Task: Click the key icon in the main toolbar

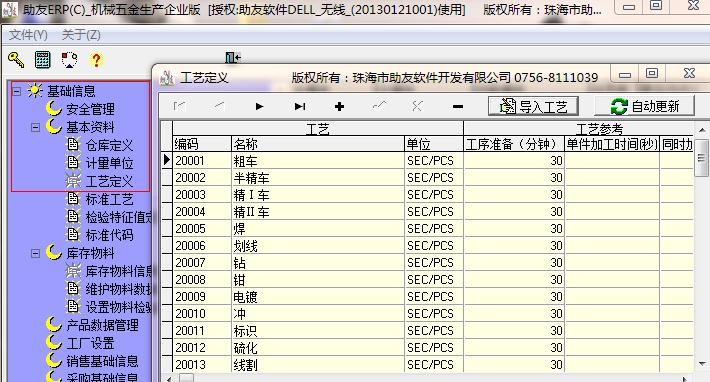Action: click(16, 59)
